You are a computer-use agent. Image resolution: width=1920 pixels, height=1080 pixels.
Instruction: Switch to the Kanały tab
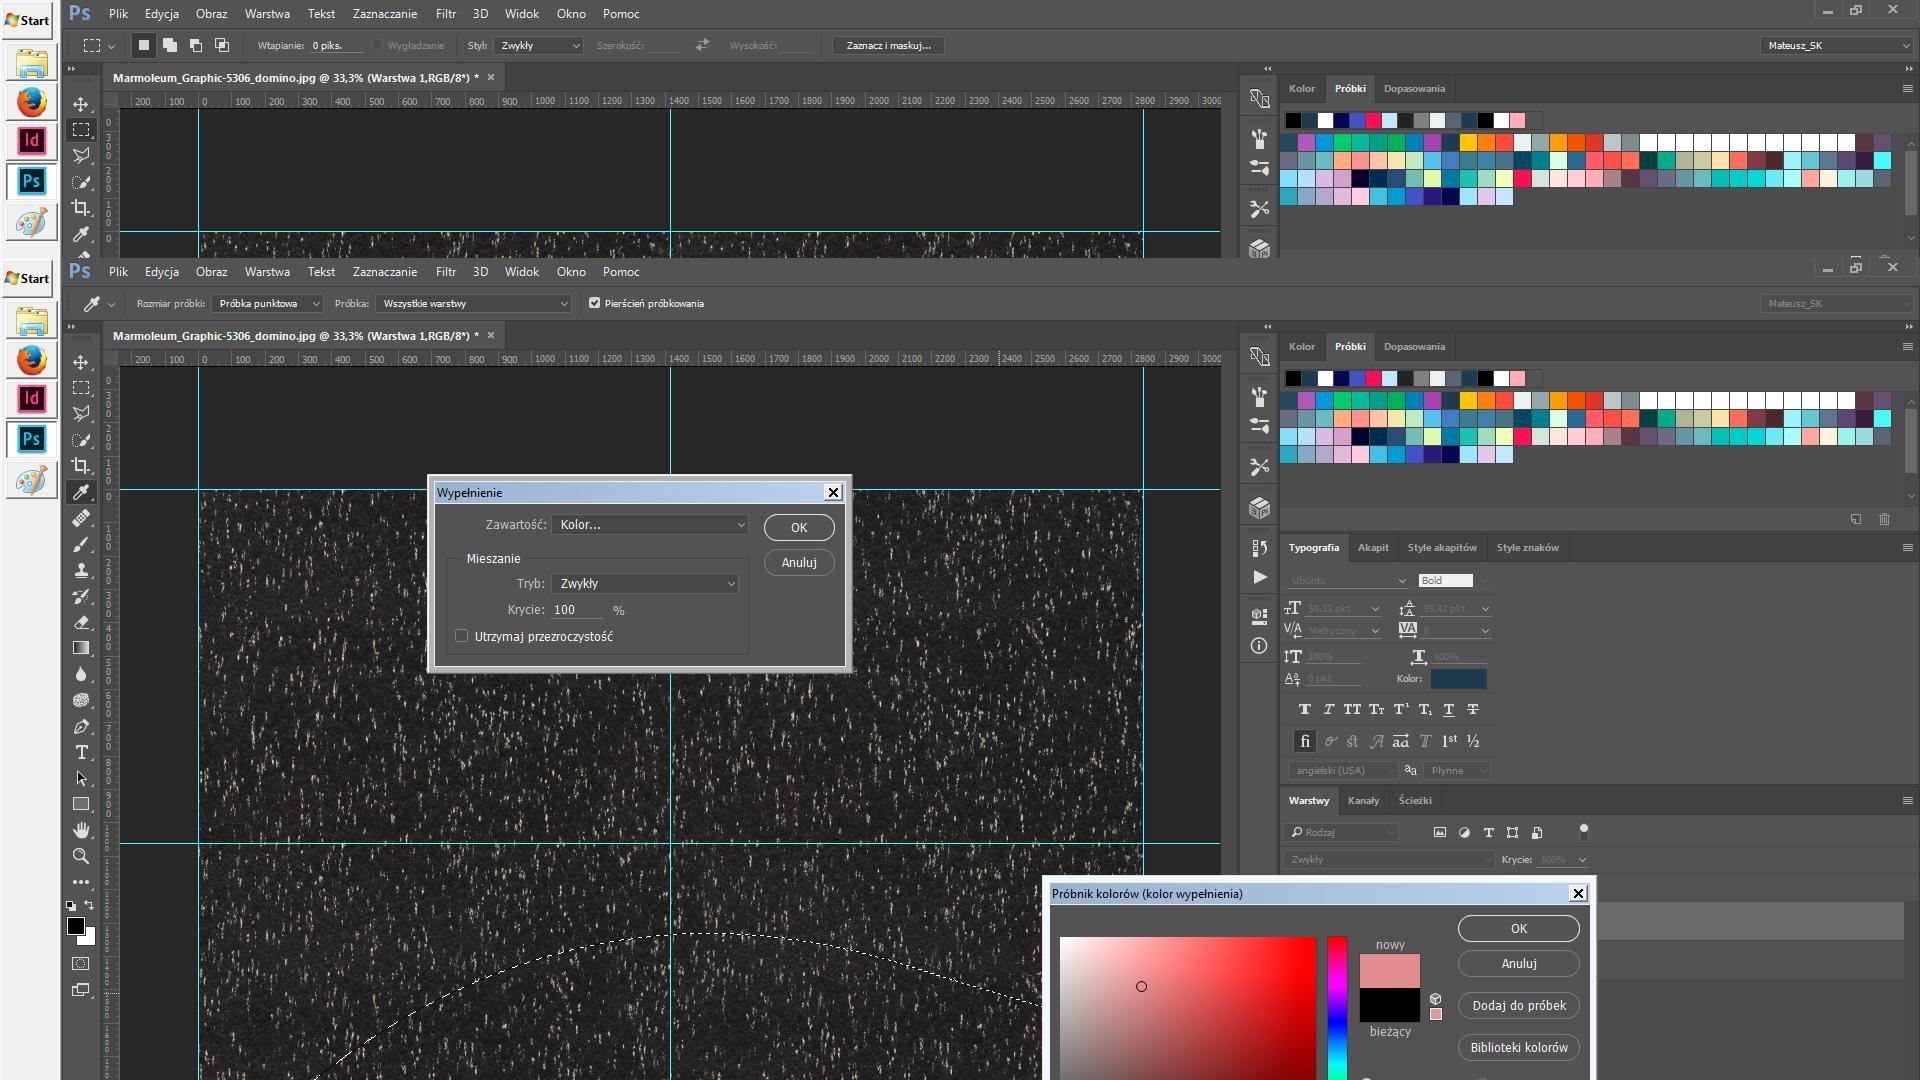pos(1363,801)
